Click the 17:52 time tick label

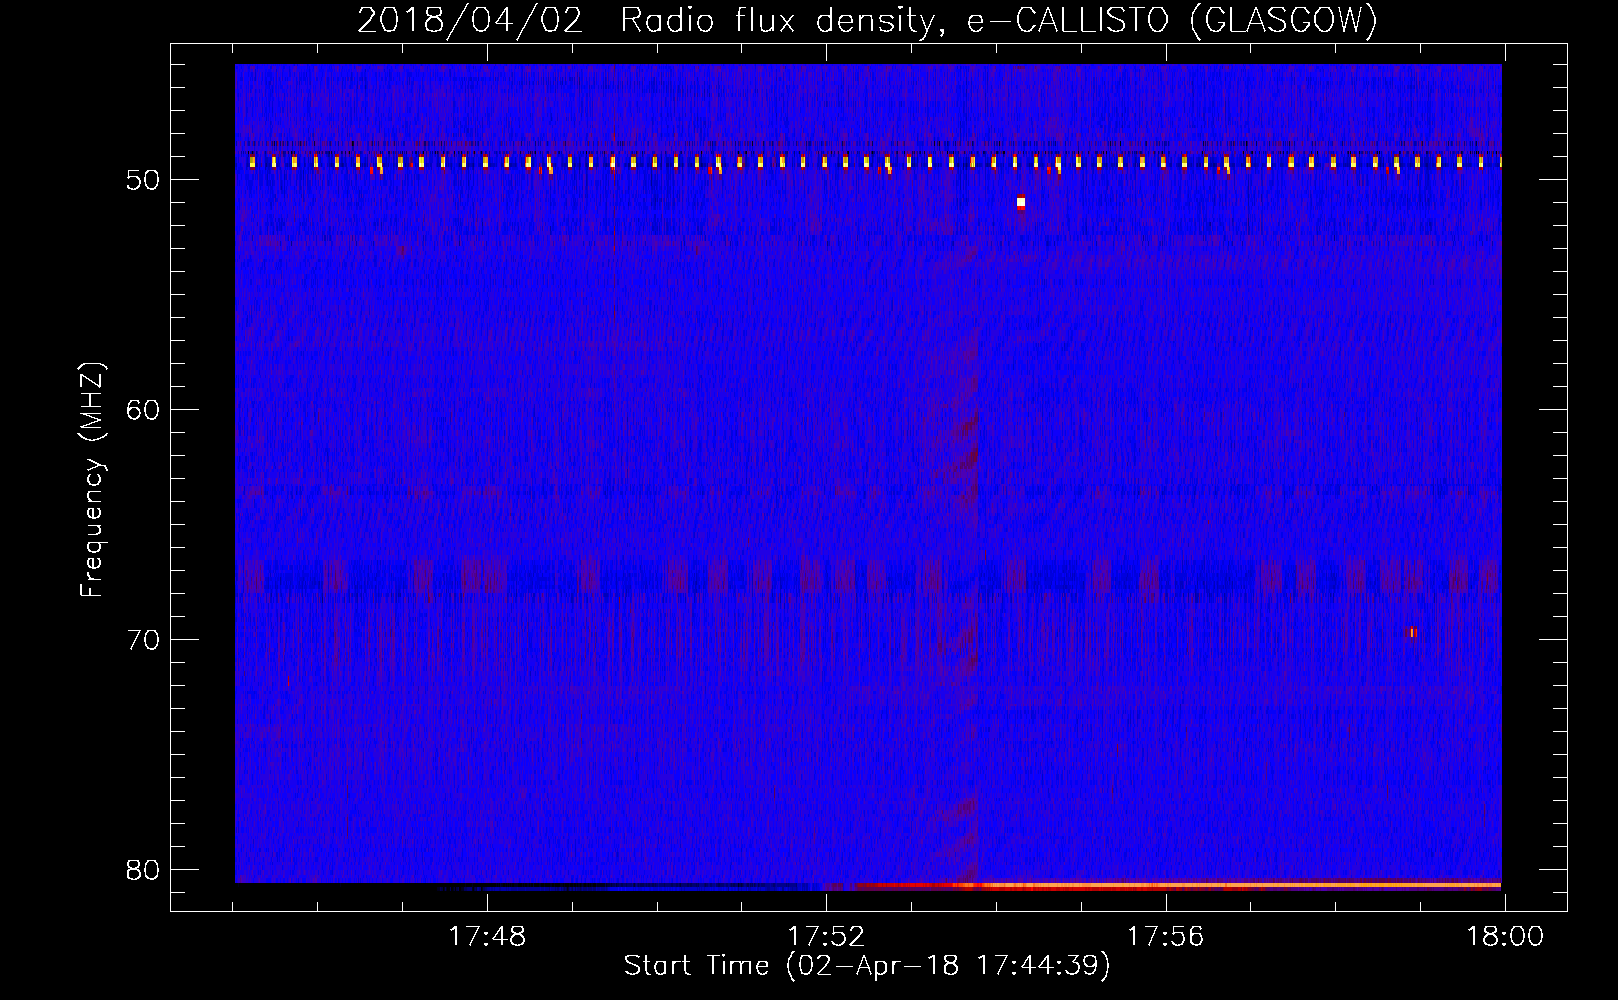click(x=826, y=937)
